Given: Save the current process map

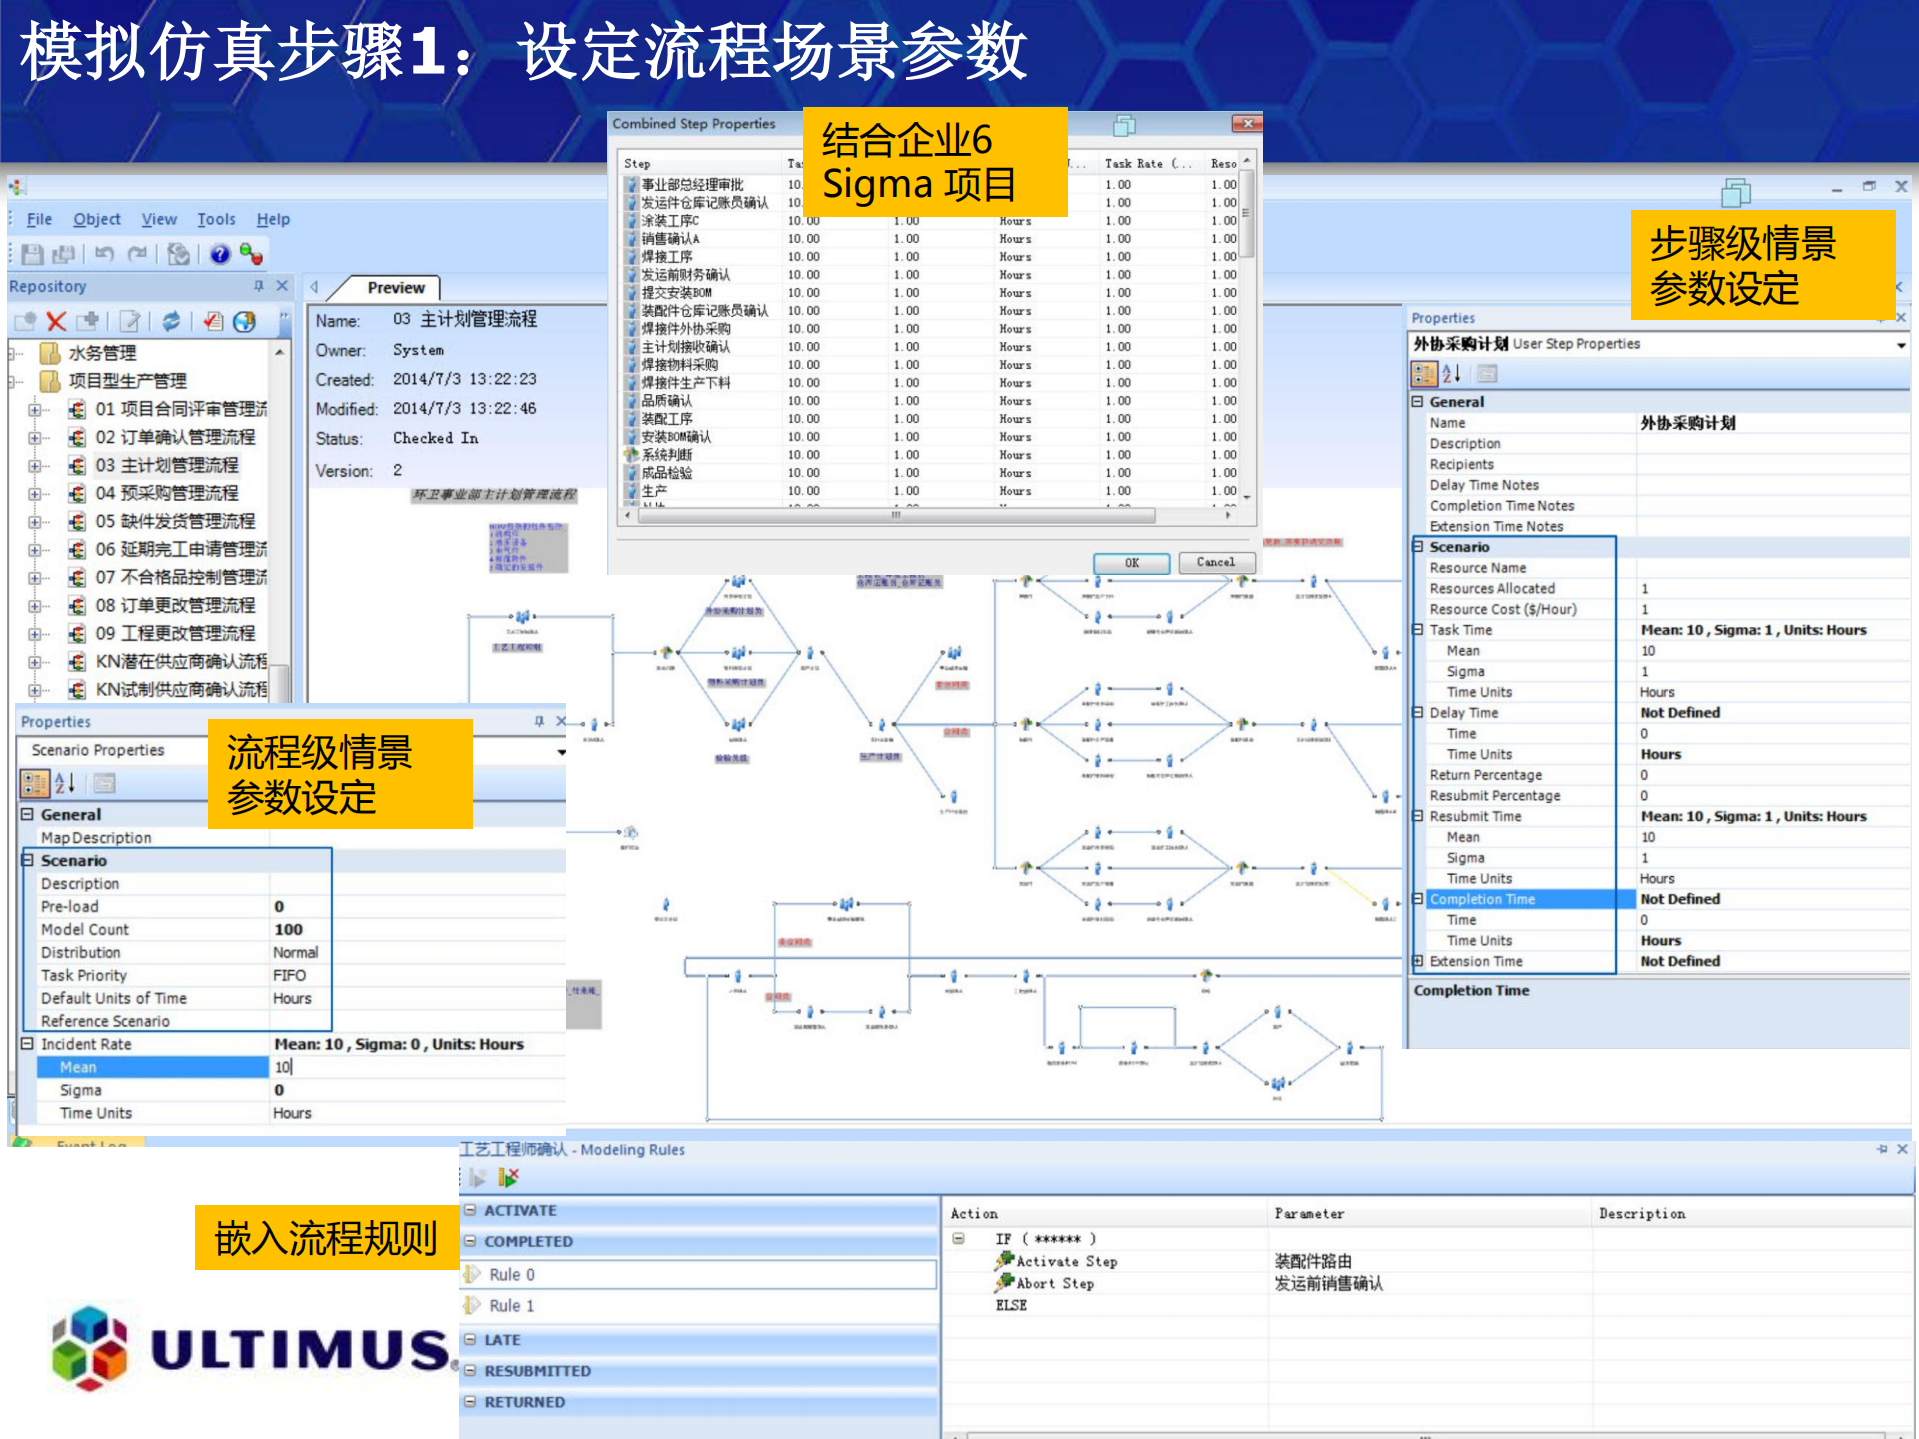Looking at the screenshot, I should click(33, 254).
